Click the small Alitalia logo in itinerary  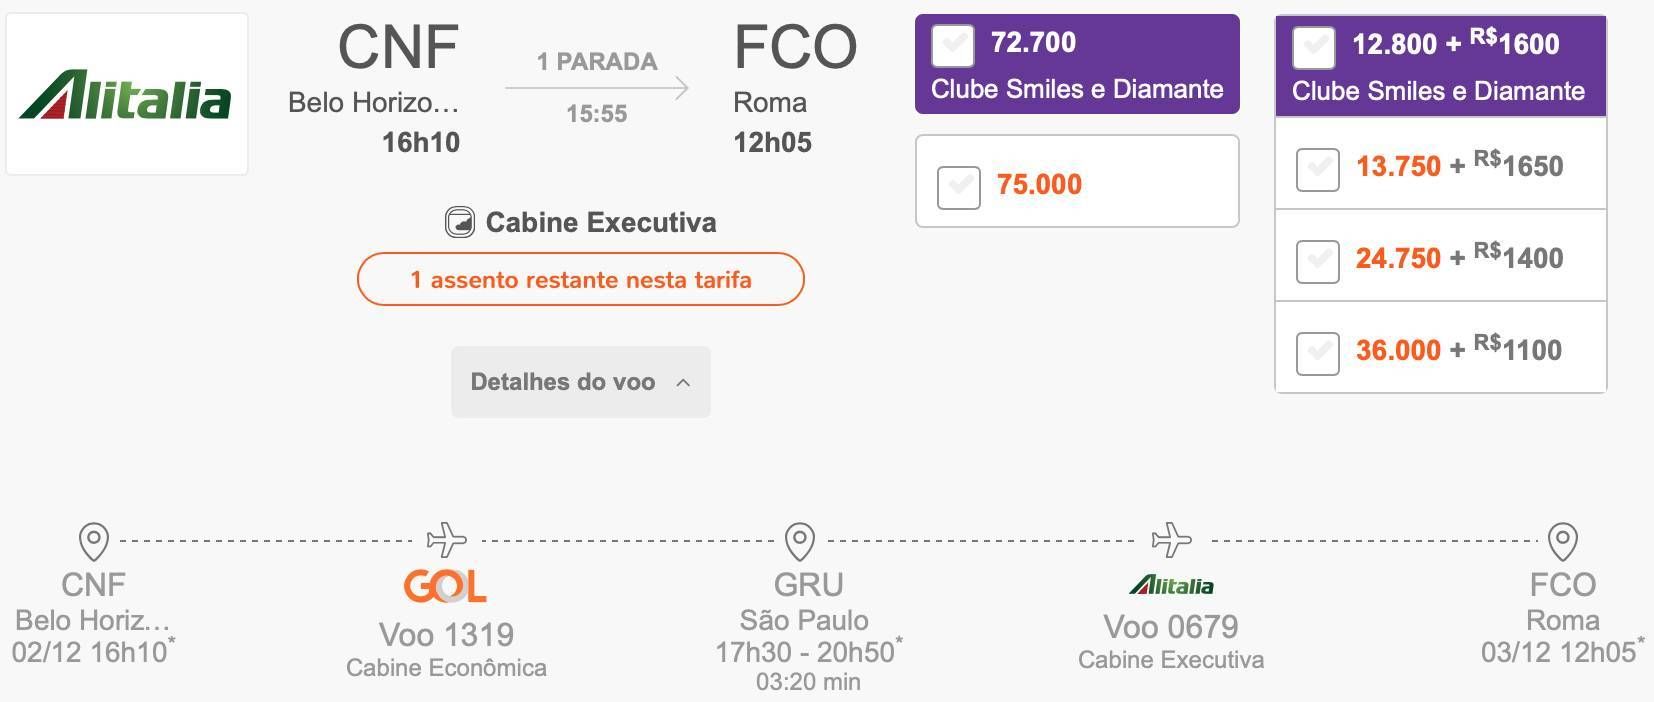1171,585
